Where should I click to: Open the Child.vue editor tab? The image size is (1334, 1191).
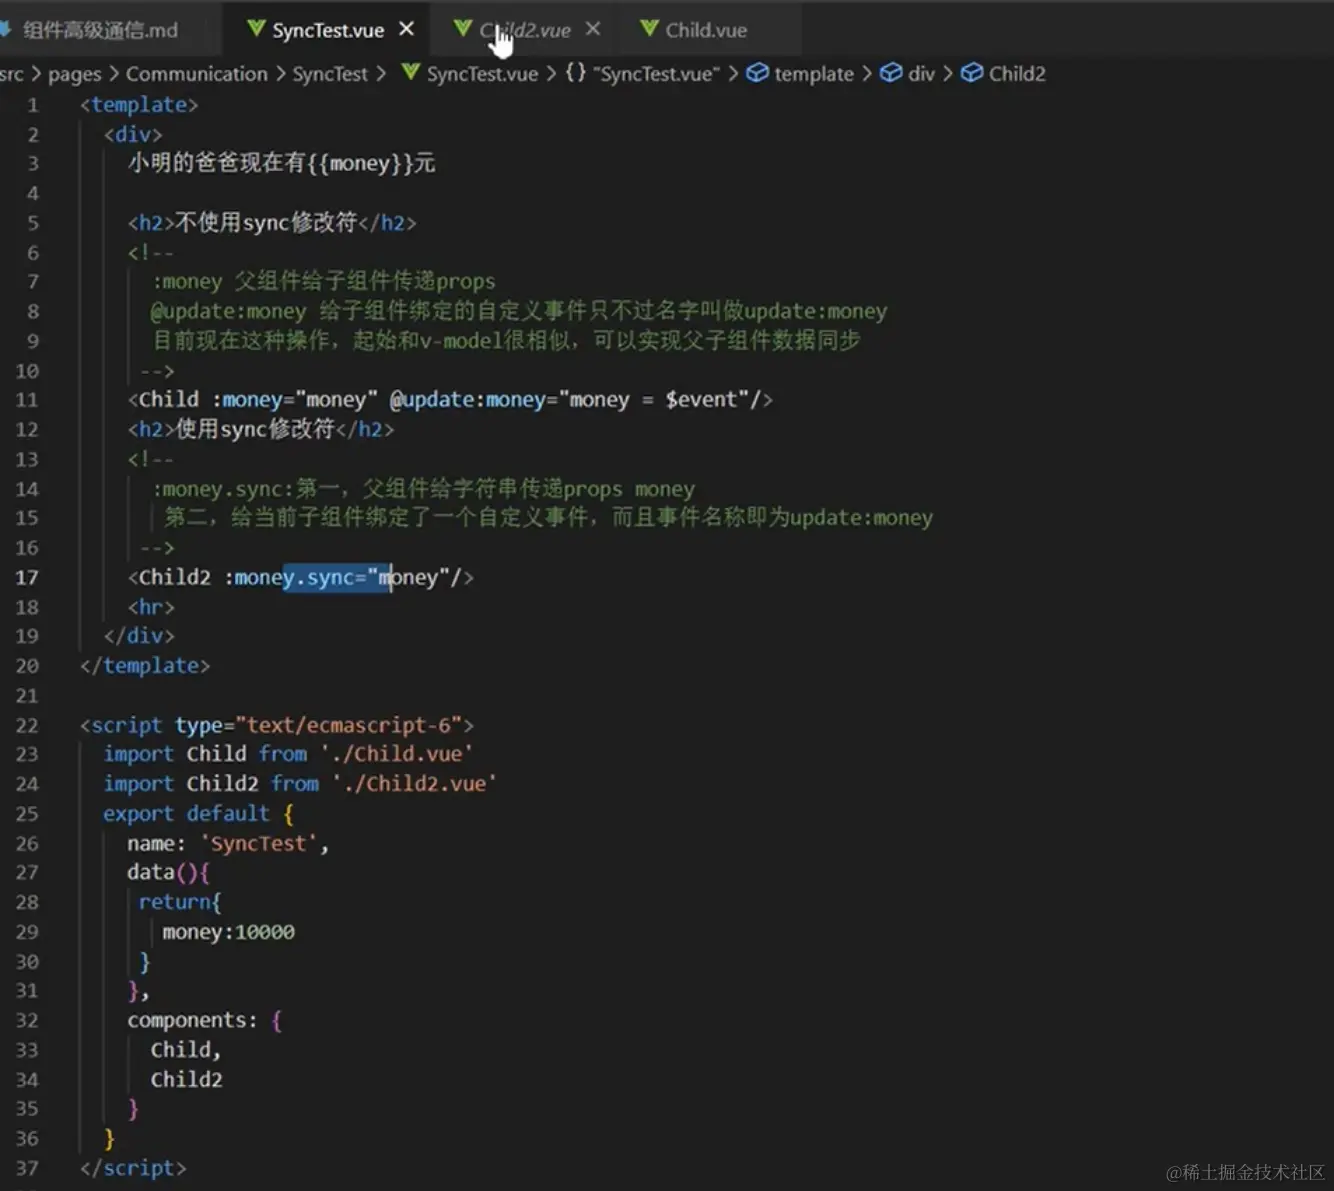705,30
